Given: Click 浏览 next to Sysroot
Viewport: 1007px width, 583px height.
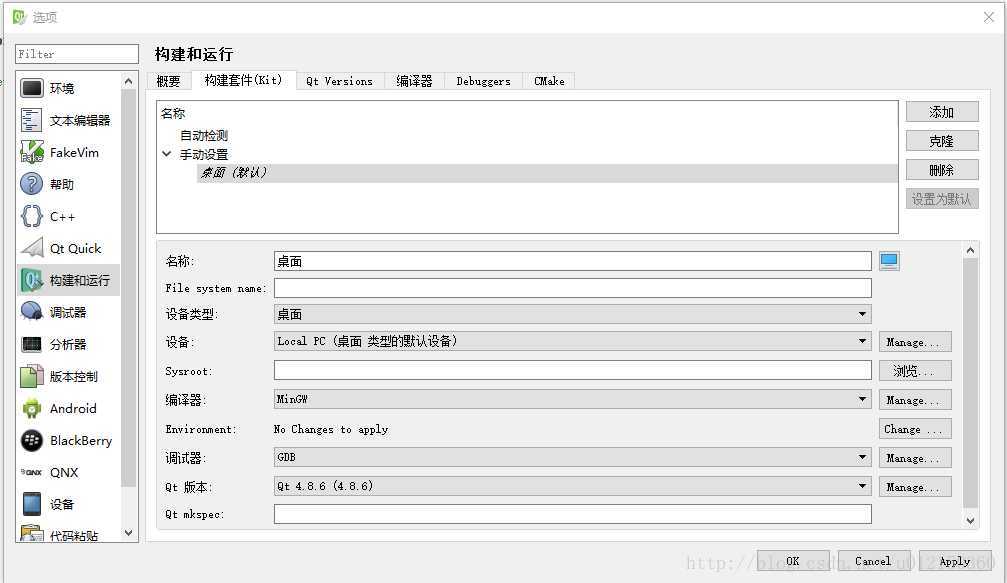Looking at the screenshot, I should click(915, 371).
